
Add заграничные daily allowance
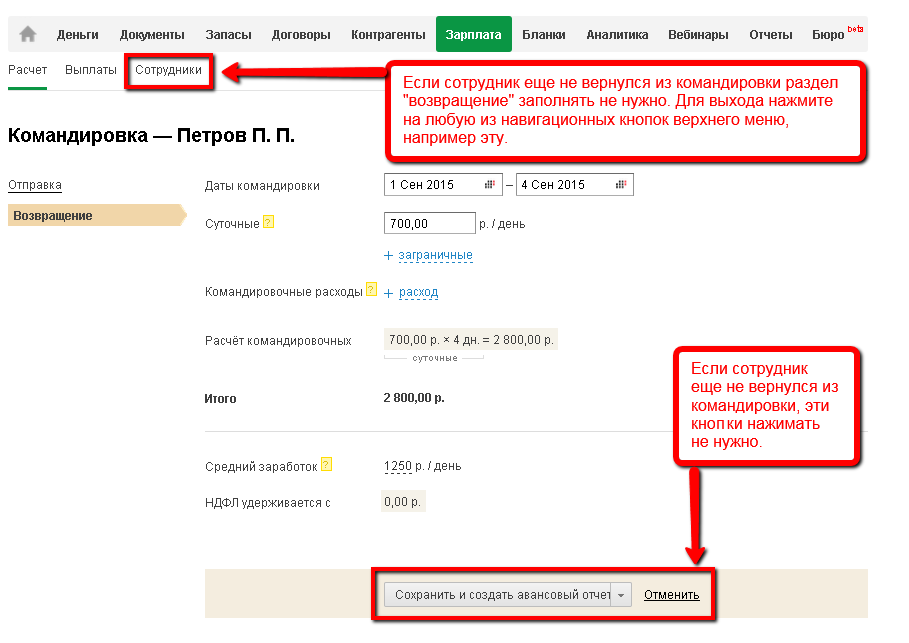coord(435,255)
